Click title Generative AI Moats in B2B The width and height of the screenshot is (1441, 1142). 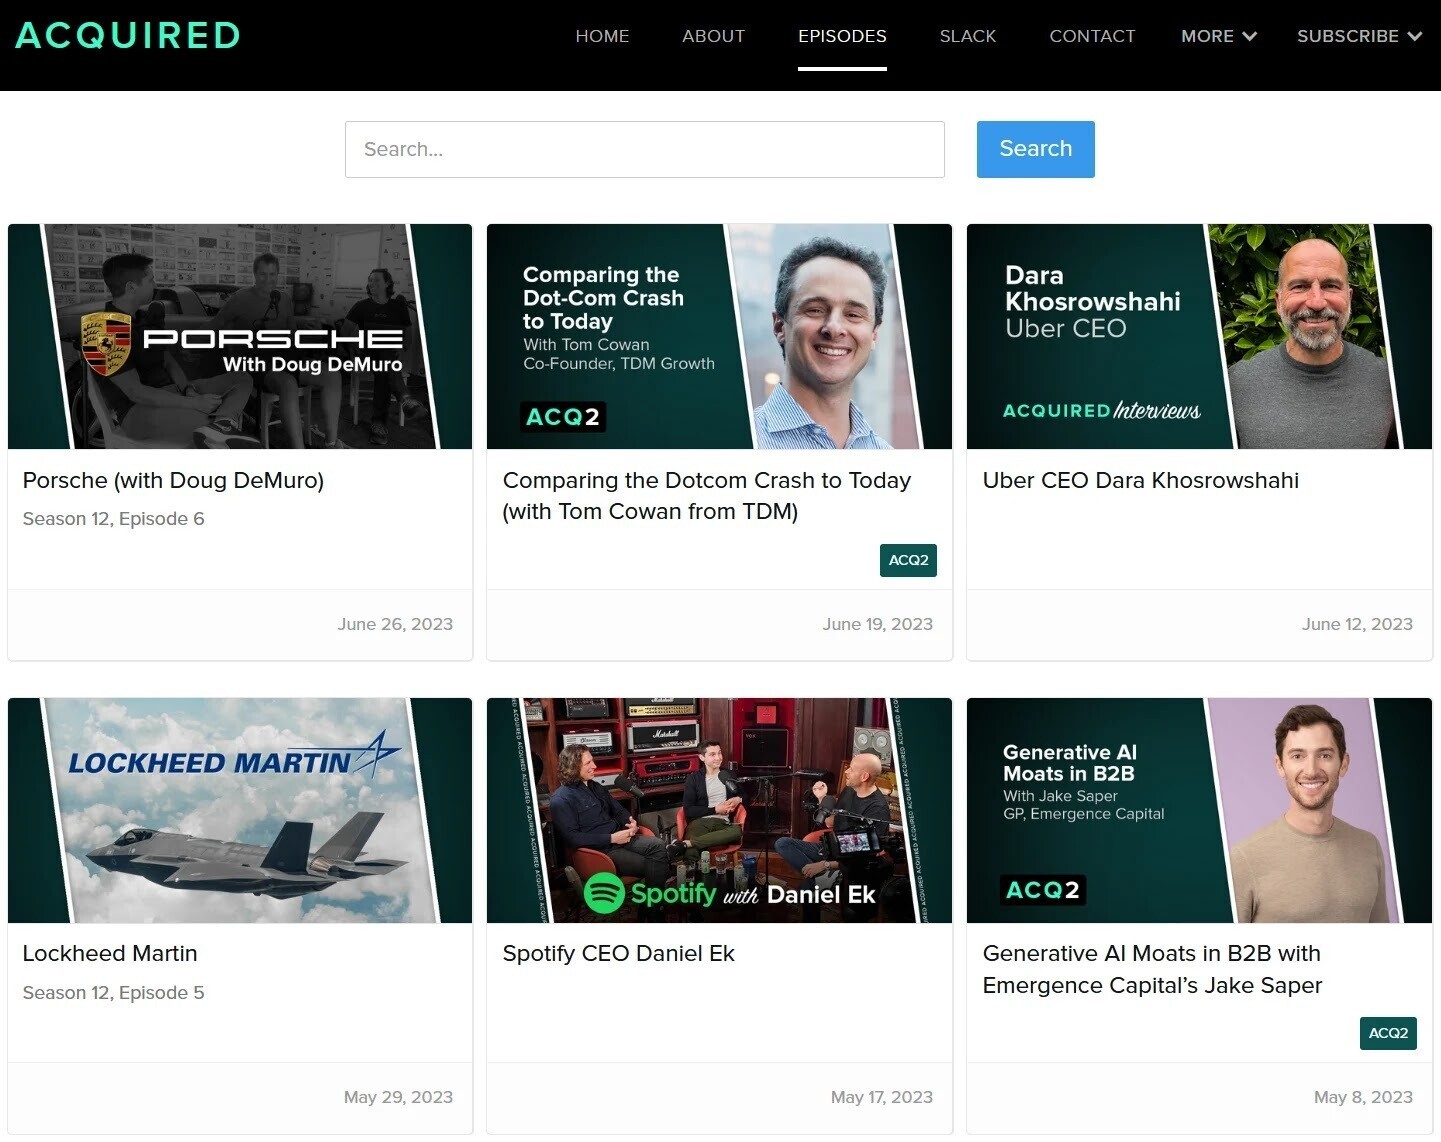click(1152, 969)
